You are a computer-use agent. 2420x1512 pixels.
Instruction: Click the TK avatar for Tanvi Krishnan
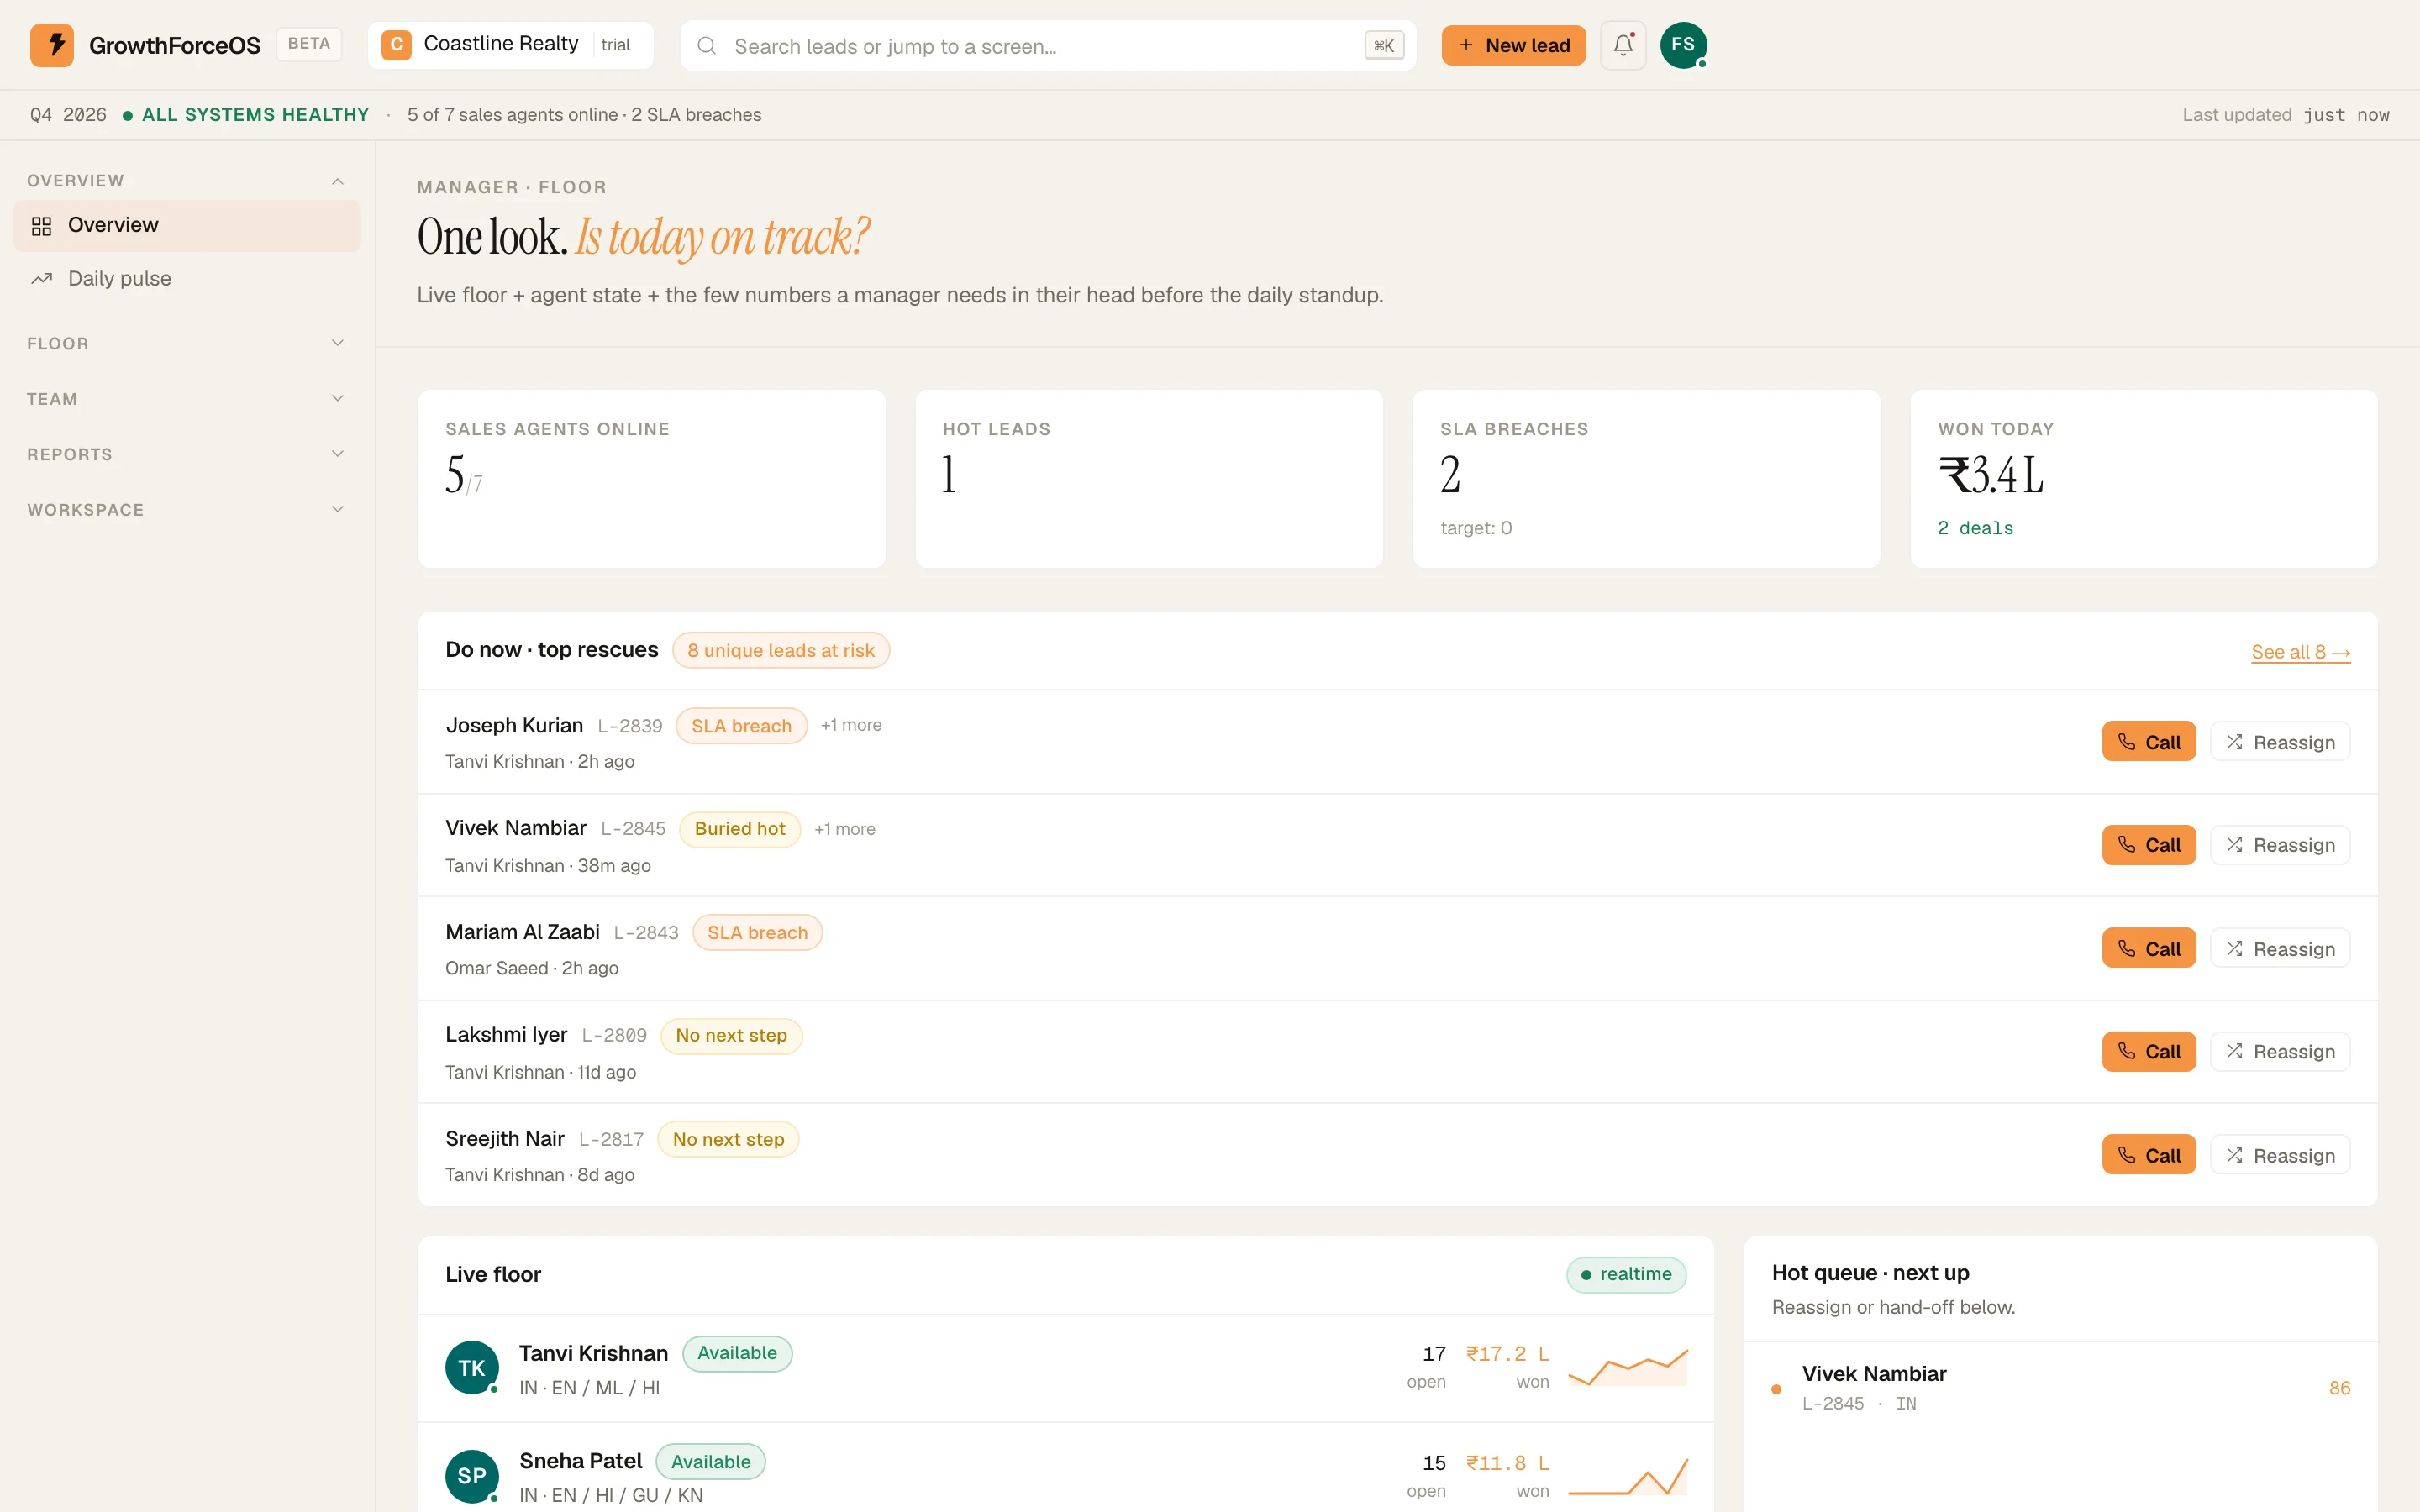pyautogui.click(x=472, y=1367)
